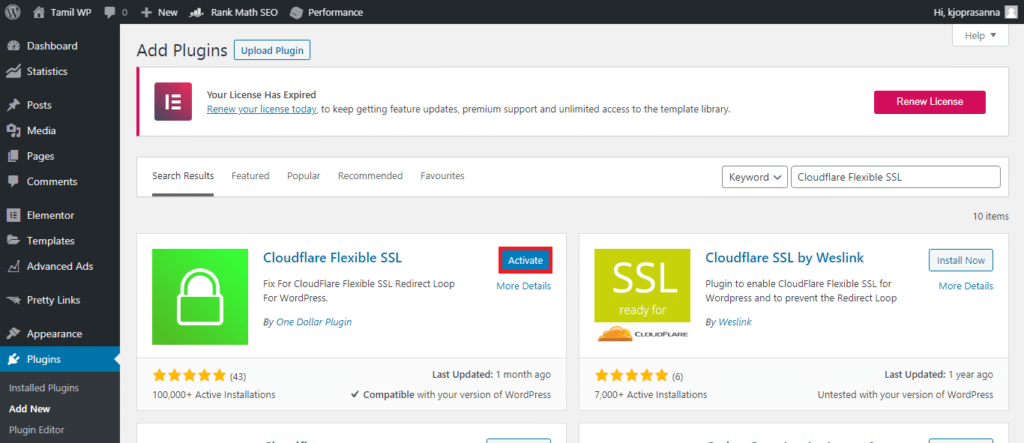Click the Posts pin icon
The image size is (1024, 443).
point(14,105)
